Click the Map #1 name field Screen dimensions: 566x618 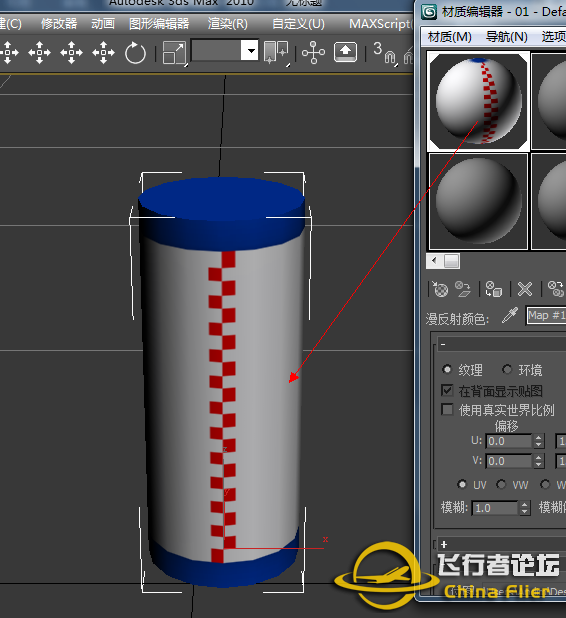point(546,316)
